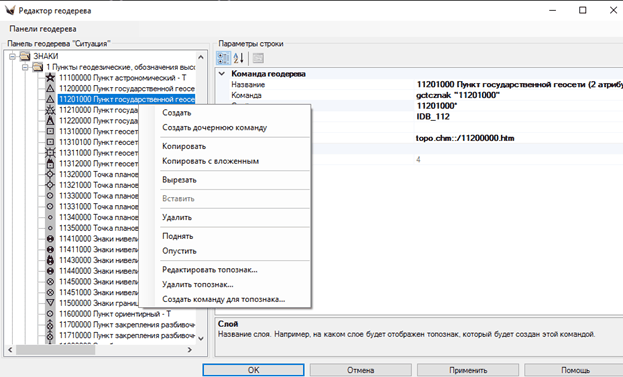Click the square icon of item 11310000
Viewport: 623px width, 377px height.
coord(50,131)
